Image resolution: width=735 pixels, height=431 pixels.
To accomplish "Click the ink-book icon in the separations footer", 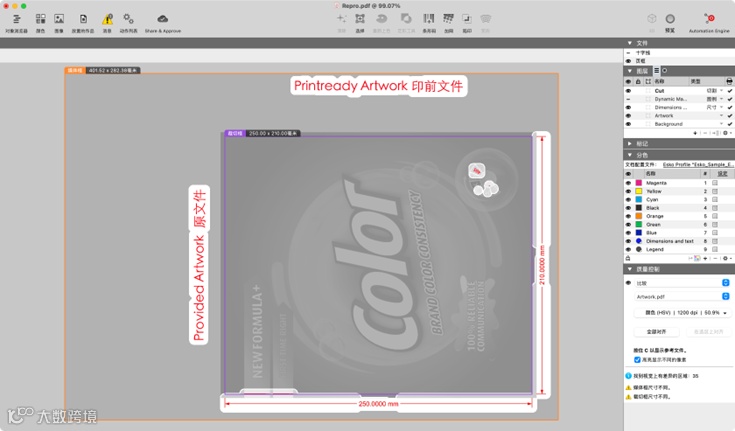I will pos(697,258).
